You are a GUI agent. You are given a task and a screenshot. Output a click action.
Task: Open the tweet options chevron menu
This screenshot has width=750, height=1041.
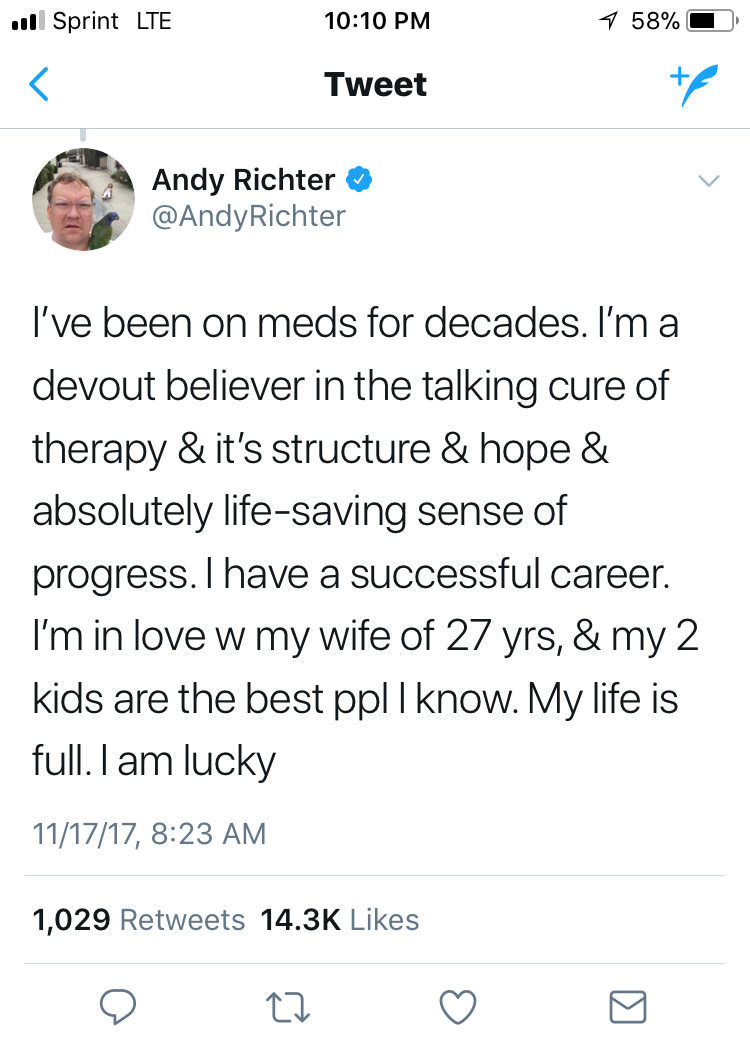pos(708,181)
